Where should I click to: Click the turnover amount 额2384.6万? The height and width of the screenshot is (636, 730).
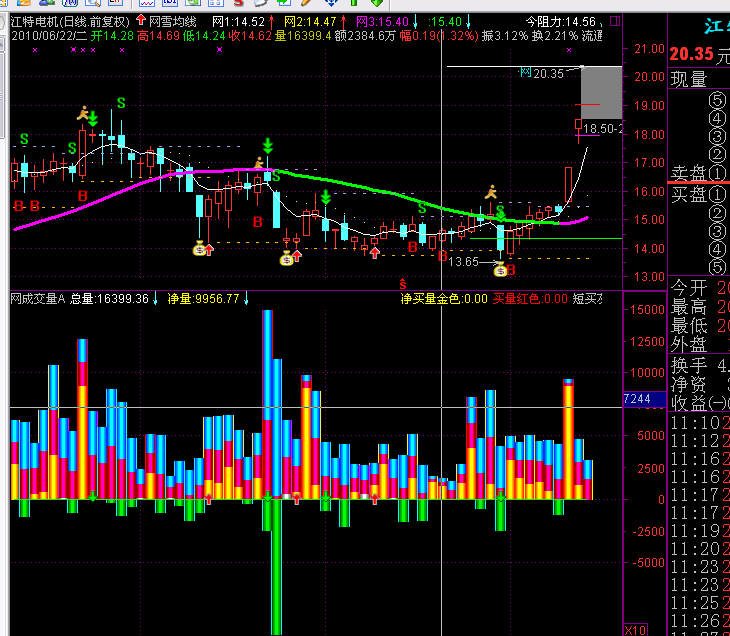coord(365,36)
